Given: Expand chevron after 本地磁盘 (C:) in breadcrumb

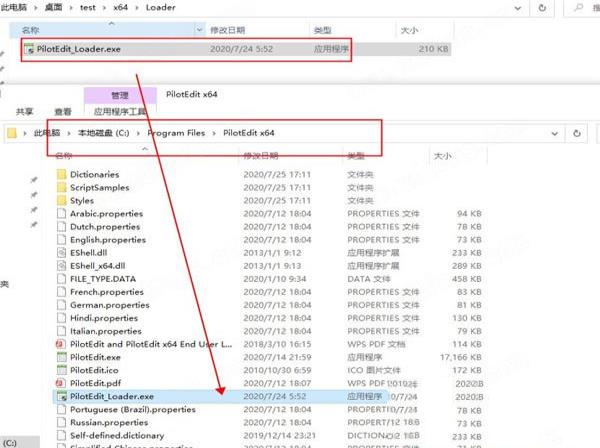Looking at the screenshot, I should [139, 133].
